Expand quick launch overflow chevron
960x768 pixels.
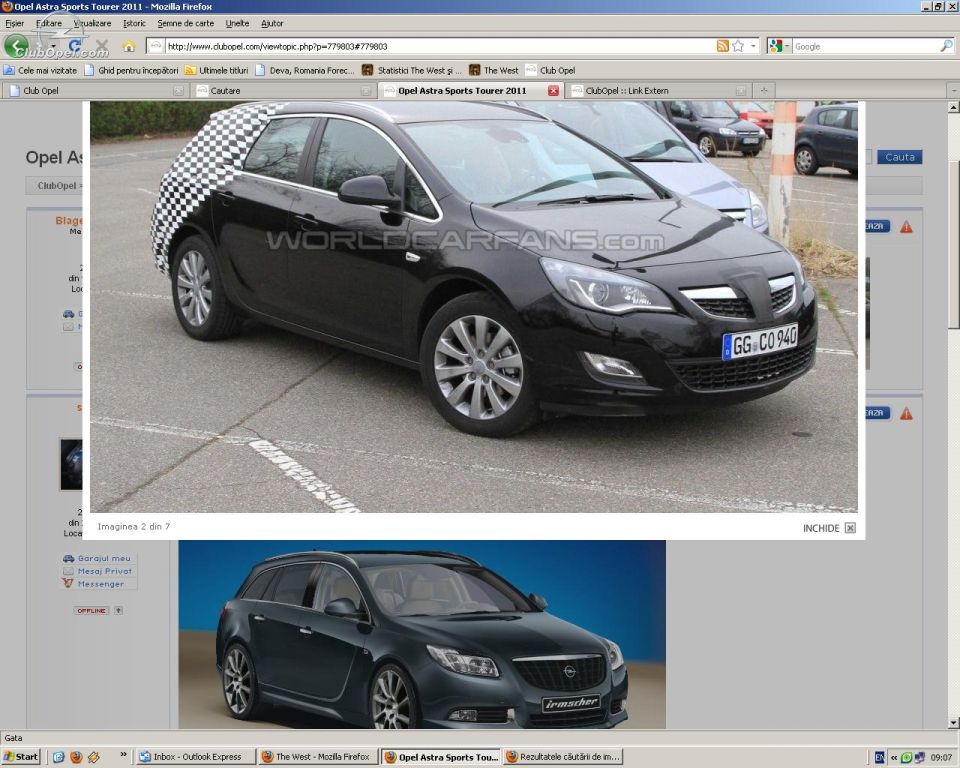[x=124, y=755]
